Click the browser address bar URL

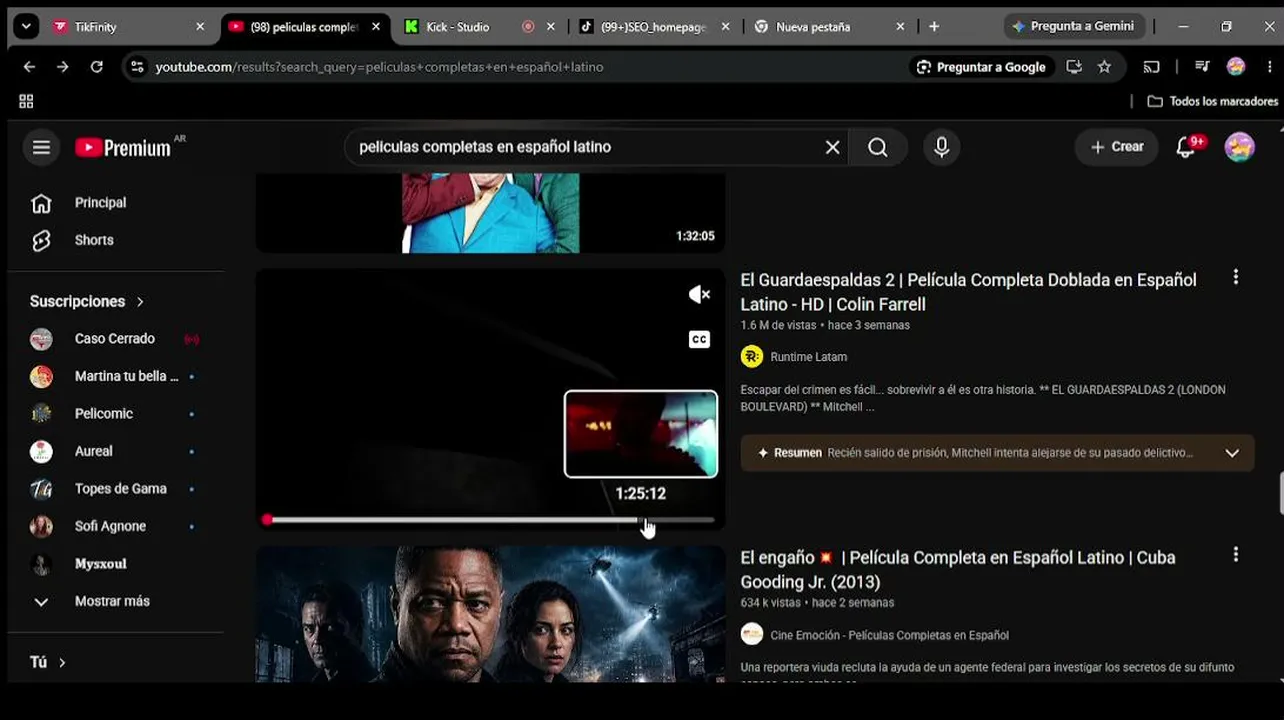380,67
